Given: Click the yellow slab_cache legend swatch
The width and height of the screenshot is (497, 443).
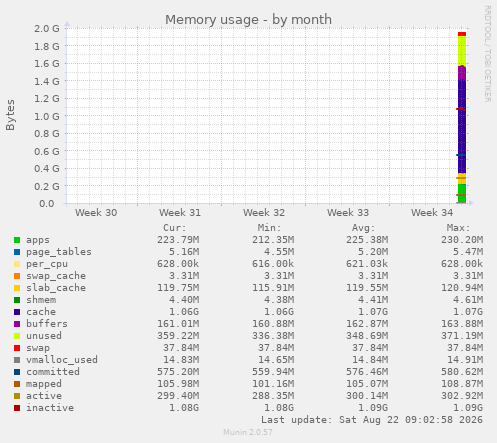Looking at the screenshot, I should [17, 288].
